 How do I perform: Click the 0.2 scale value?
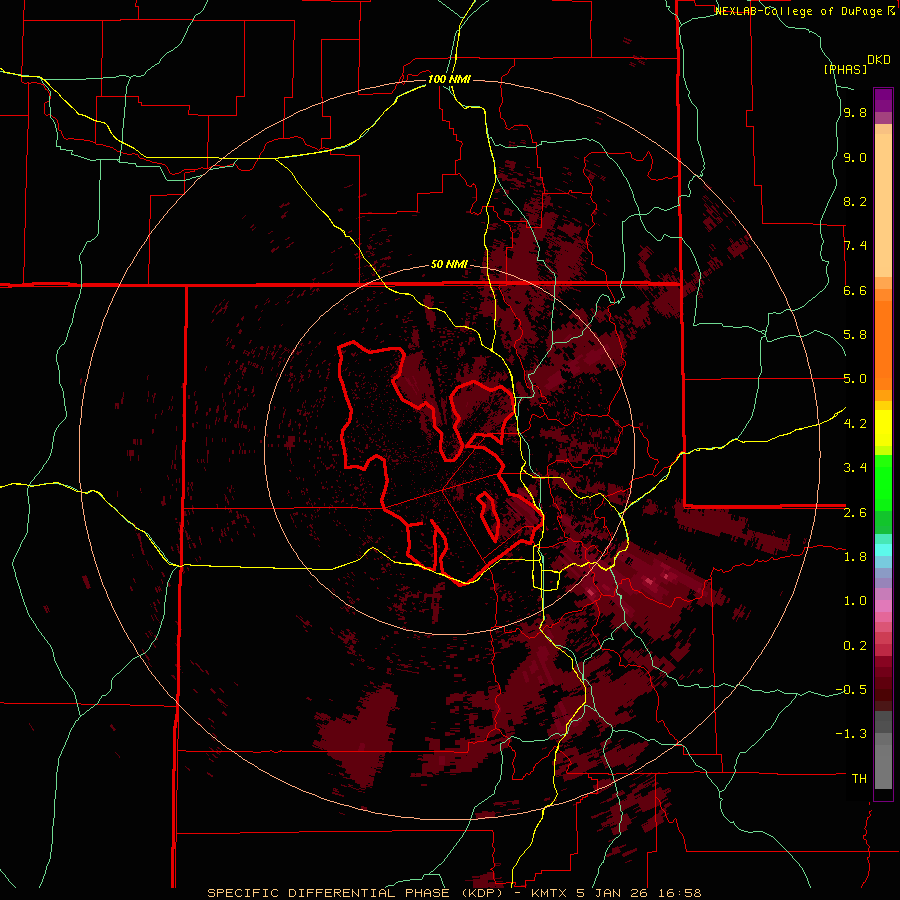point(855,646)
